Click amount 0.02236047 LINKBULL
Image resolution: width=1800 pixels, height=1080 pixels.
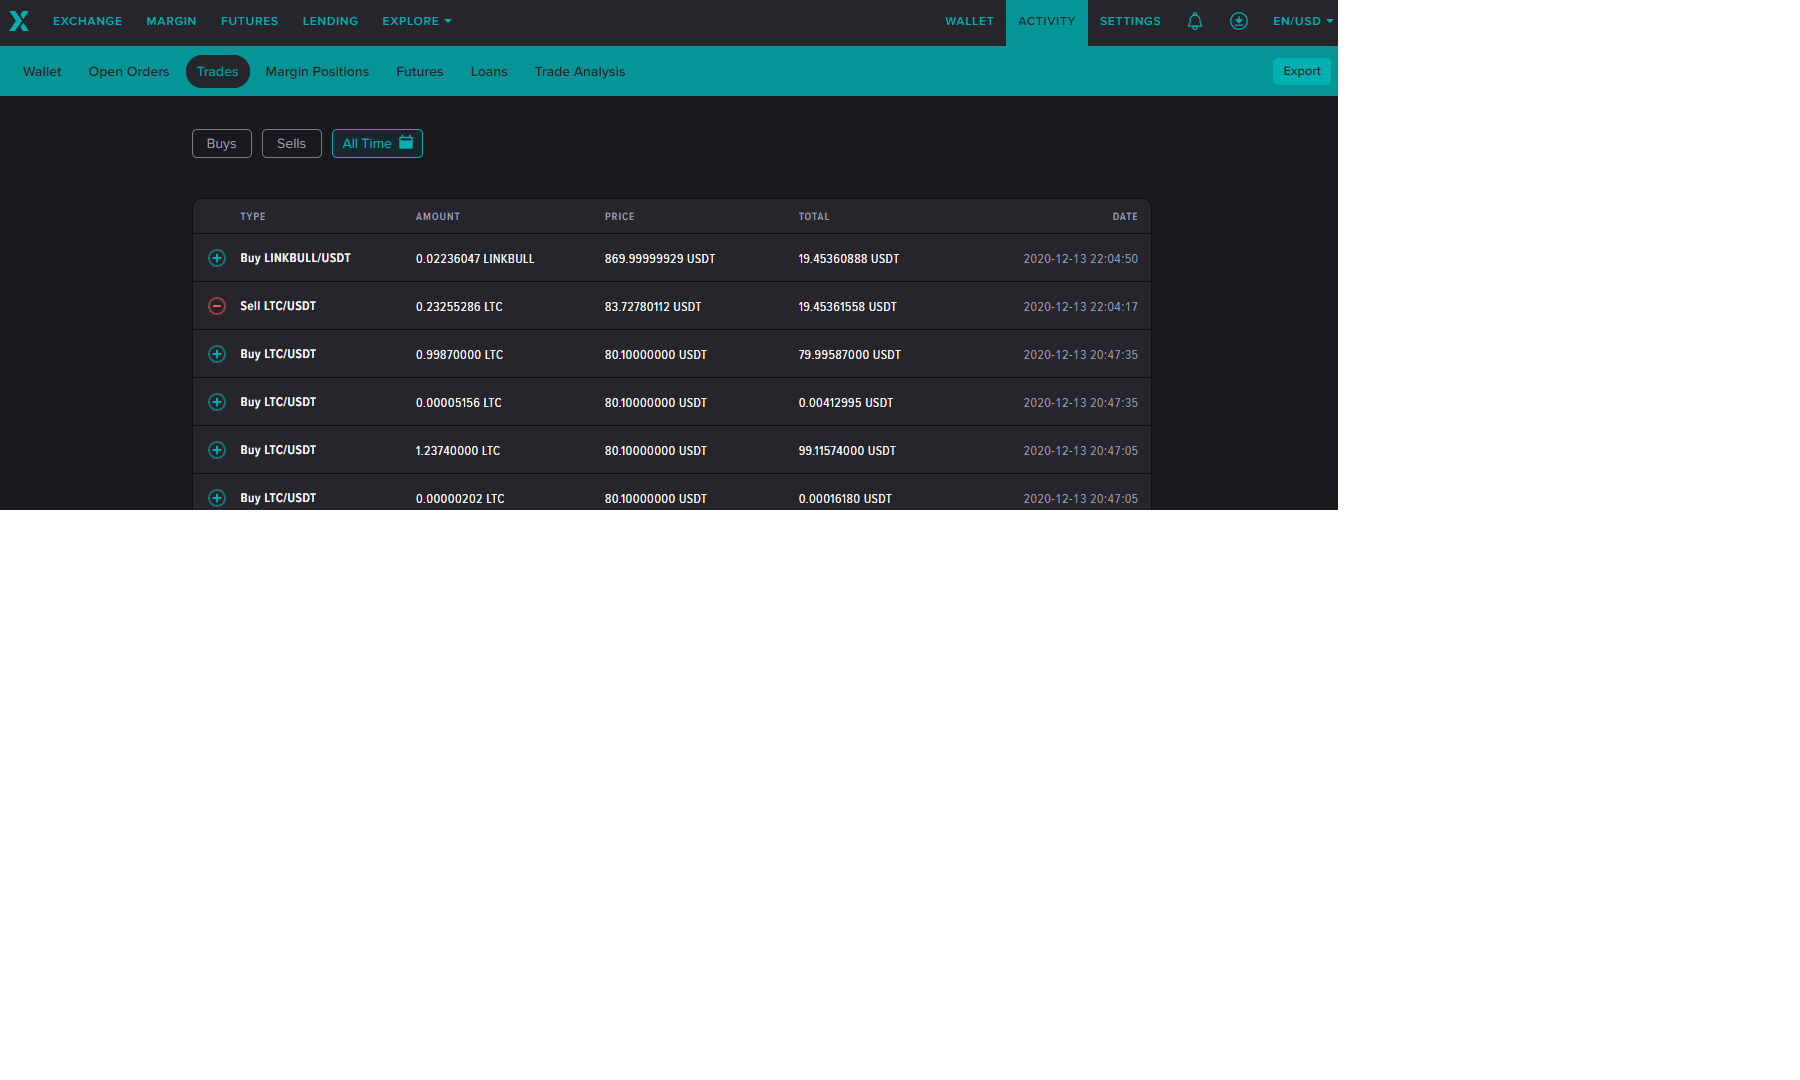[x=475, y=258]
